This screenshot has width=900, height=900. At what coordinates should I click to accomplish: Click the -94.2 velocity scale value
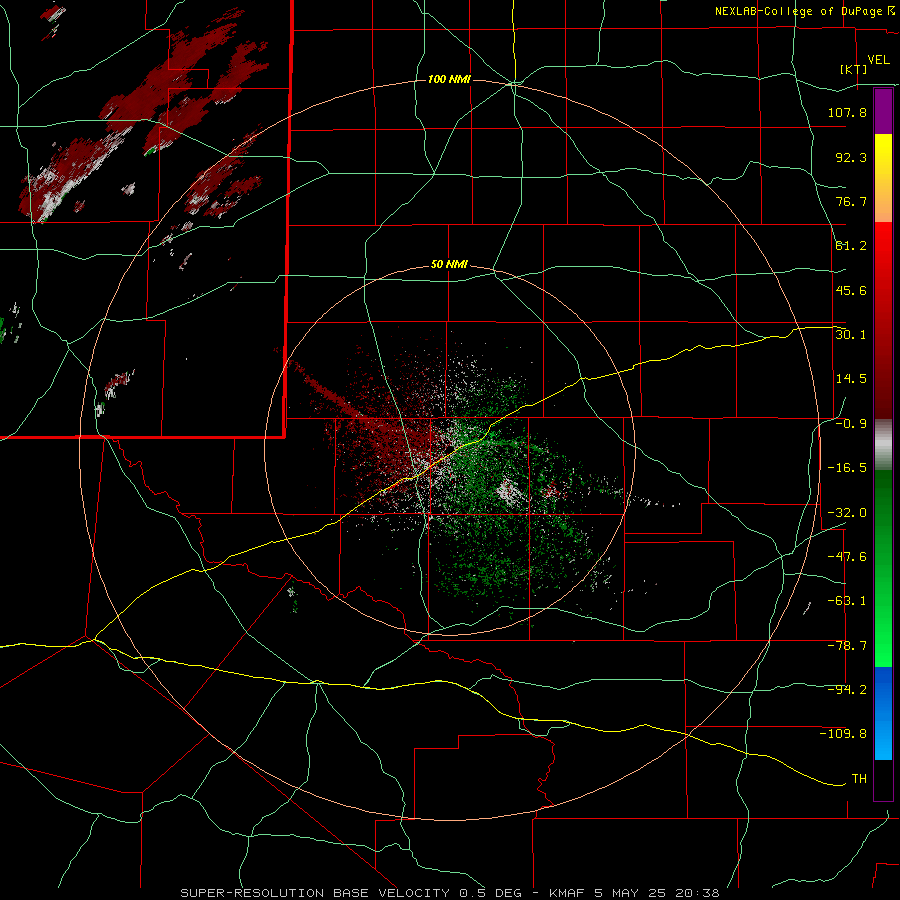(847, 690)
